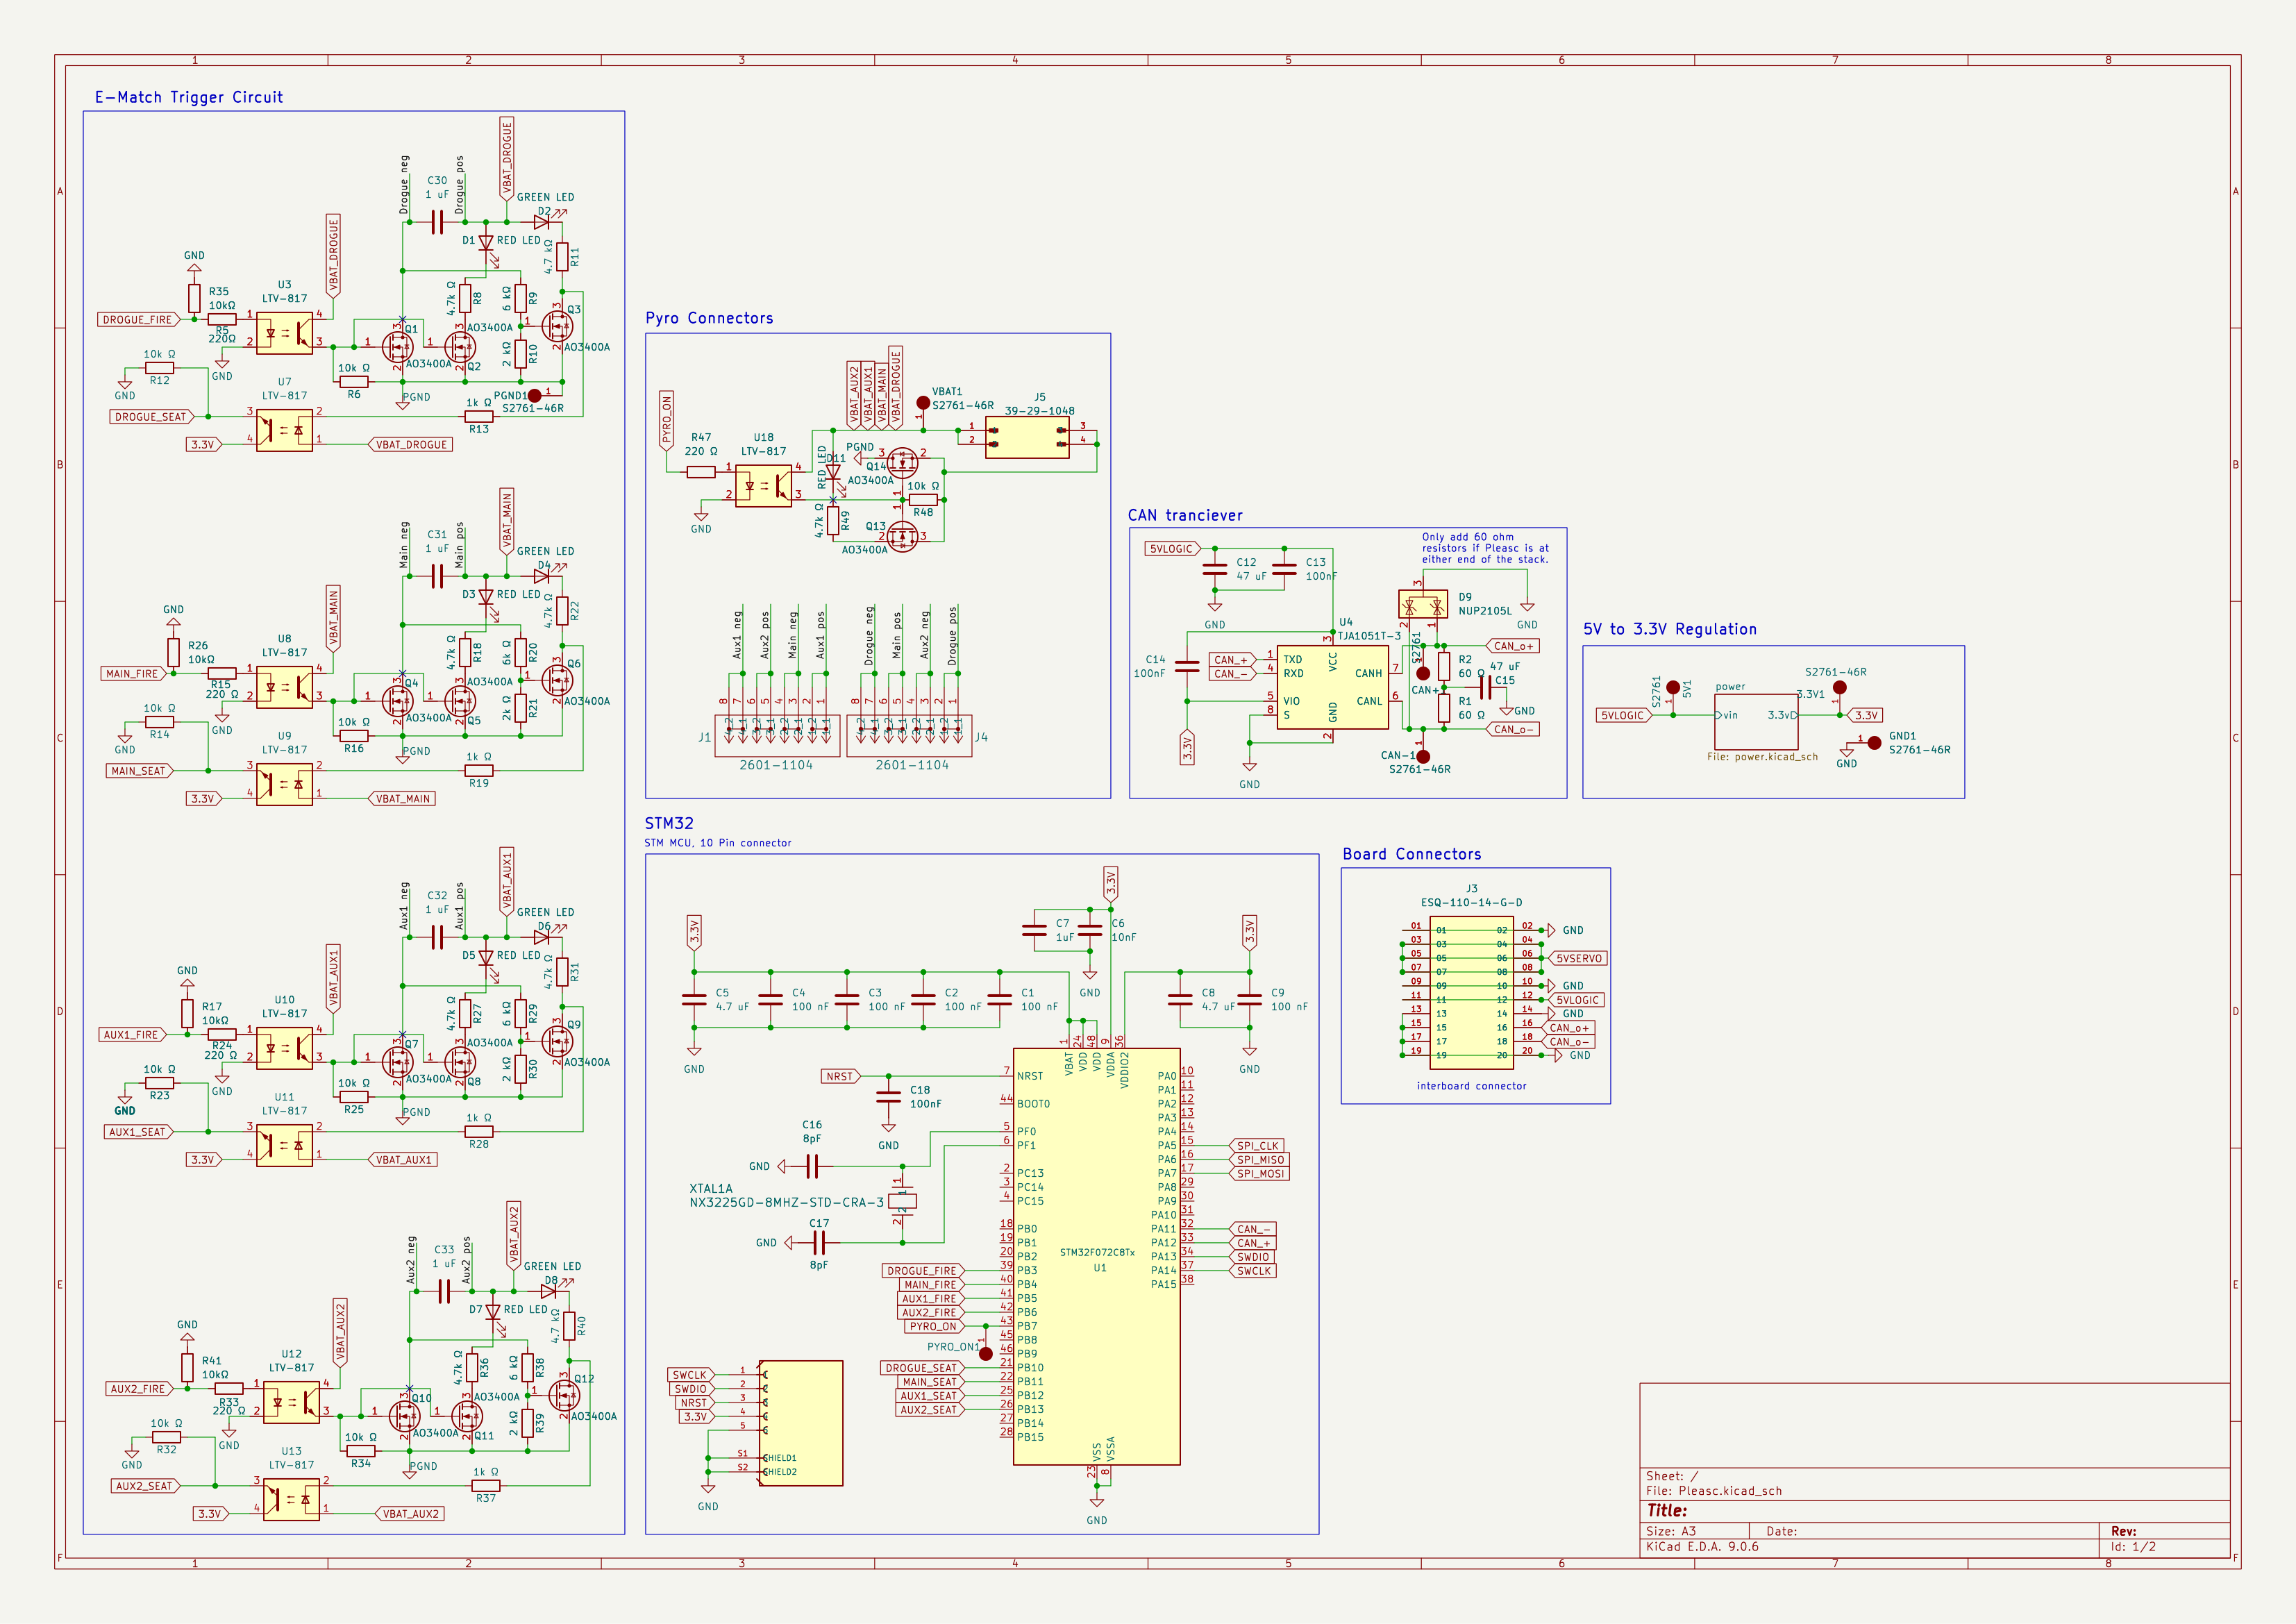Click the C16 8pF crystal capacitor
The image size is (2296, 1624).
[812, 1166]
